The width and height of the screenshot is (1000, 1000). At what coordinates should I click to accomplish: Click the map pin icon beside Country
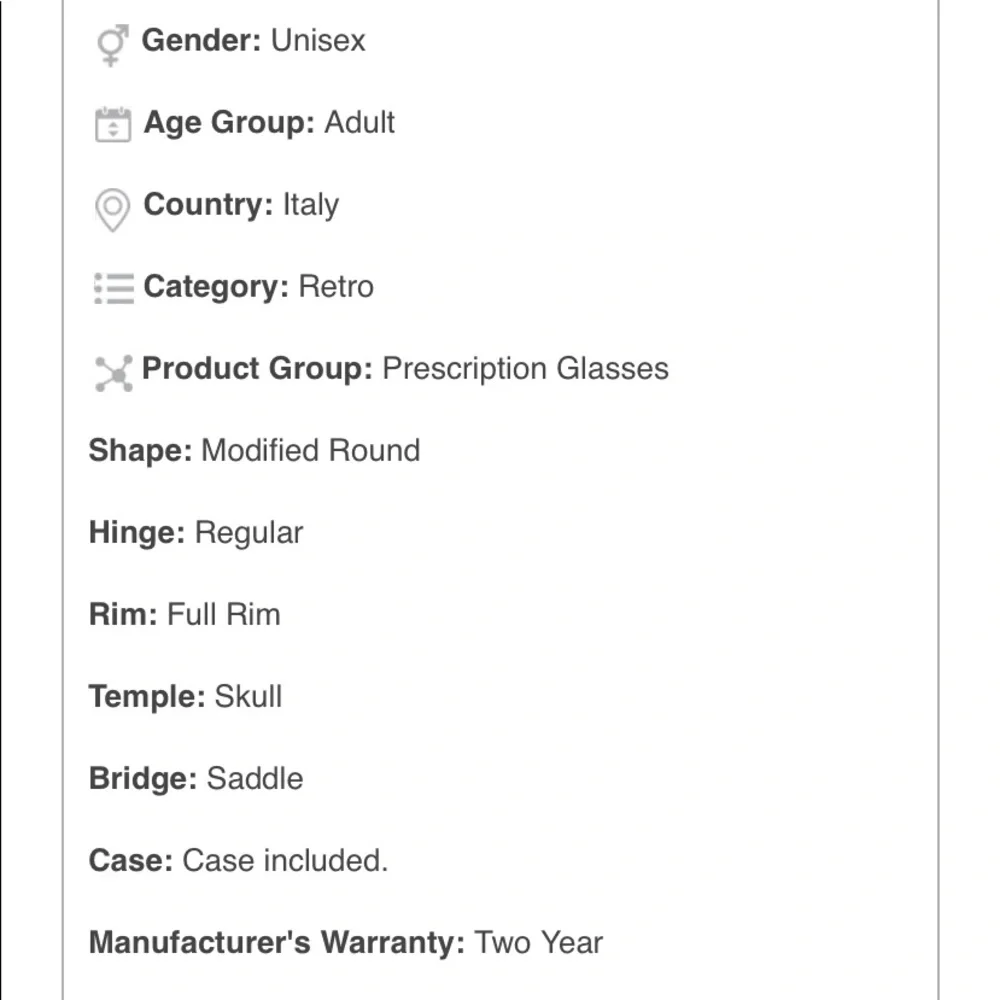[112, 209]
